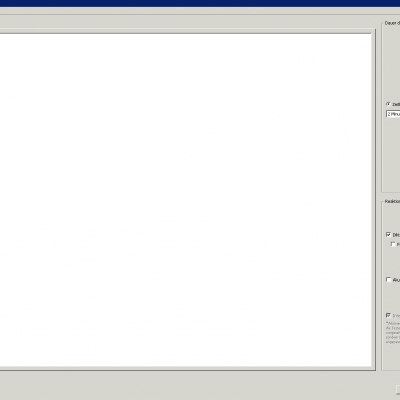Select the 'Zeit' radio button

tap(388, 104)
